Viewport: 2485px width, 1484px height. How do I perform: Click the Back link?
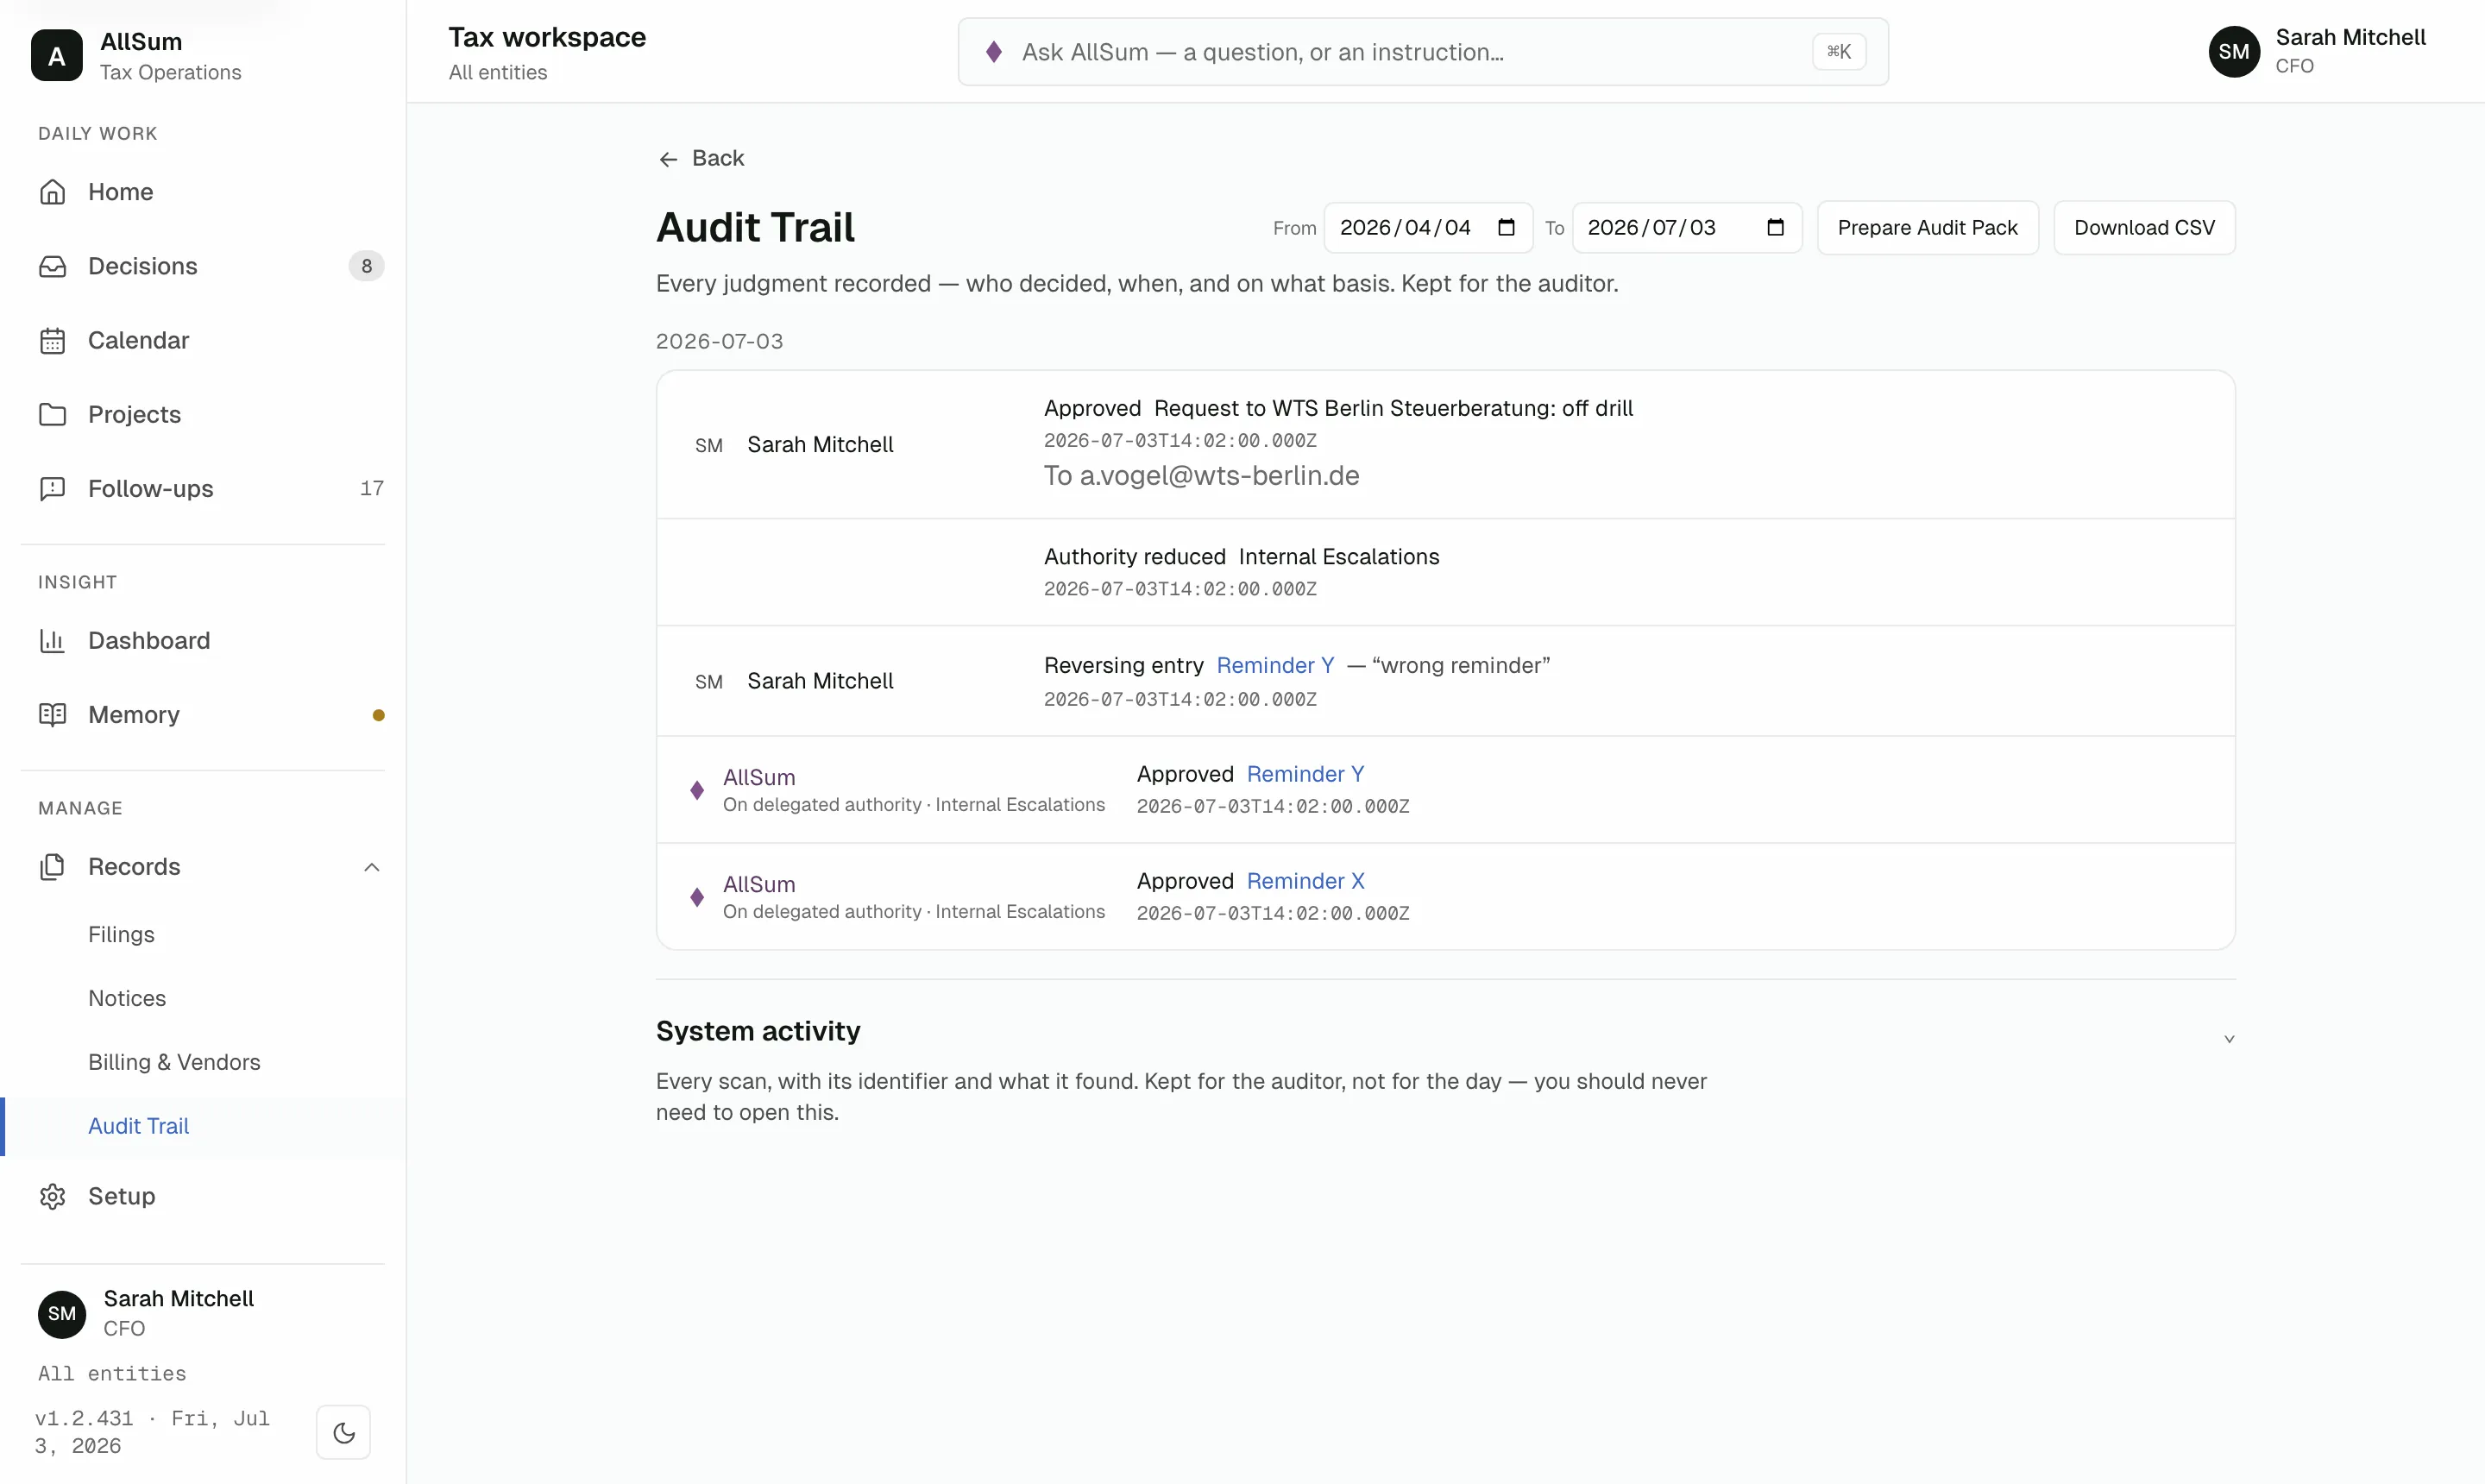point(701,158)
